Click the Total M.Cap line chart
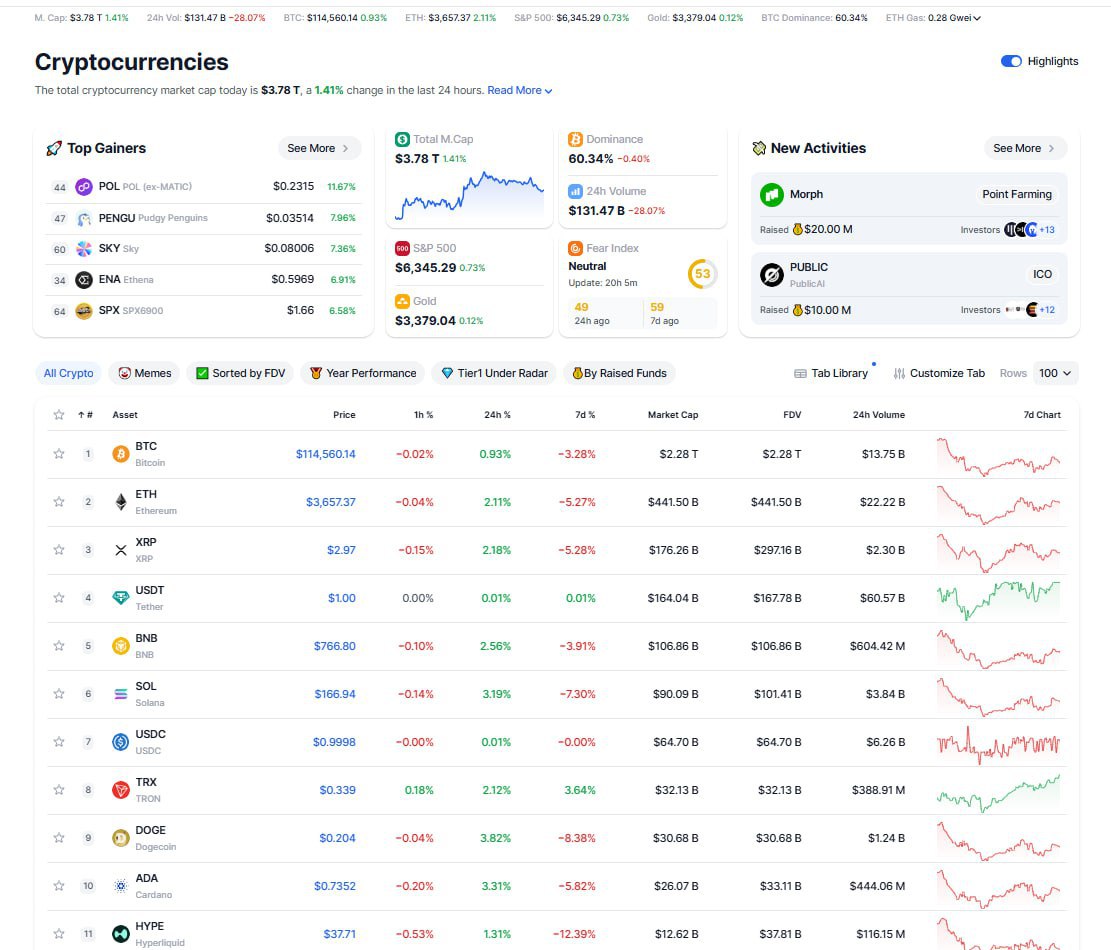 pyautogui.click(x=469, y=195)
